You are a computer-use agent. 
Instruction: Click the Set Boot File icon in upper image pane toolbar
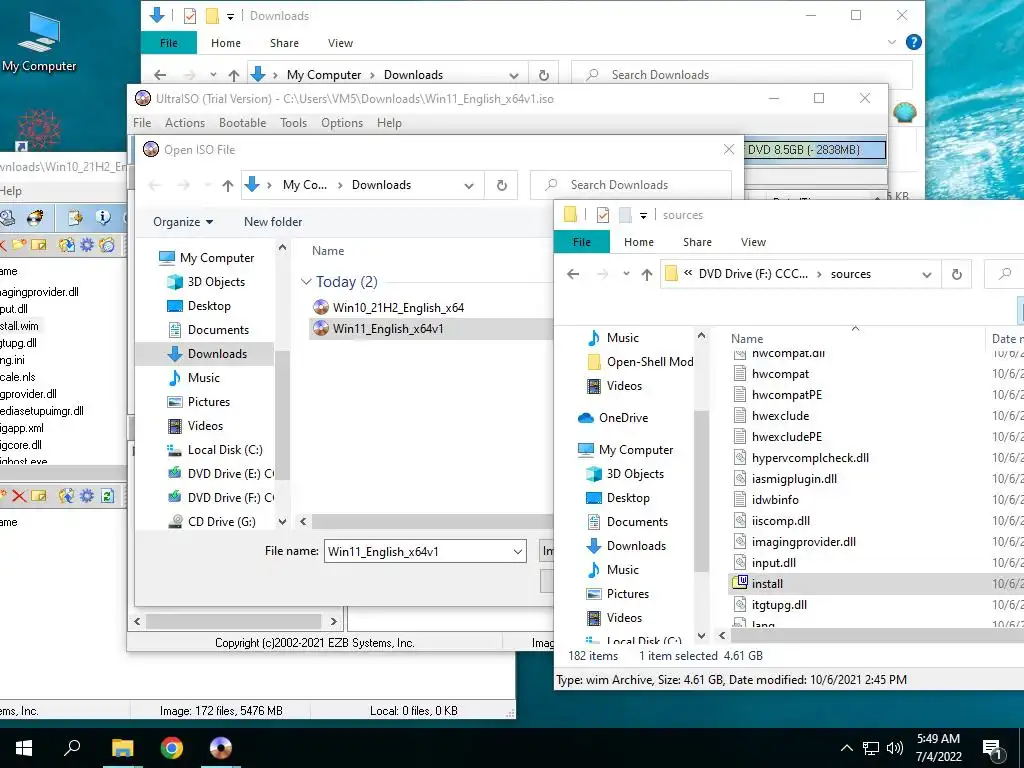(x=107, y=245)
